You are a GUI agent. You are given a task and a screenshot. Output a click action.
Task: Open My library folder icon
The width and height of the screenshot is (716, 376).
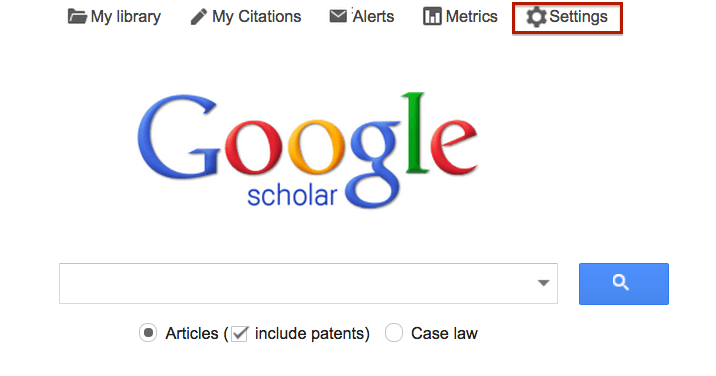point(77,16)
